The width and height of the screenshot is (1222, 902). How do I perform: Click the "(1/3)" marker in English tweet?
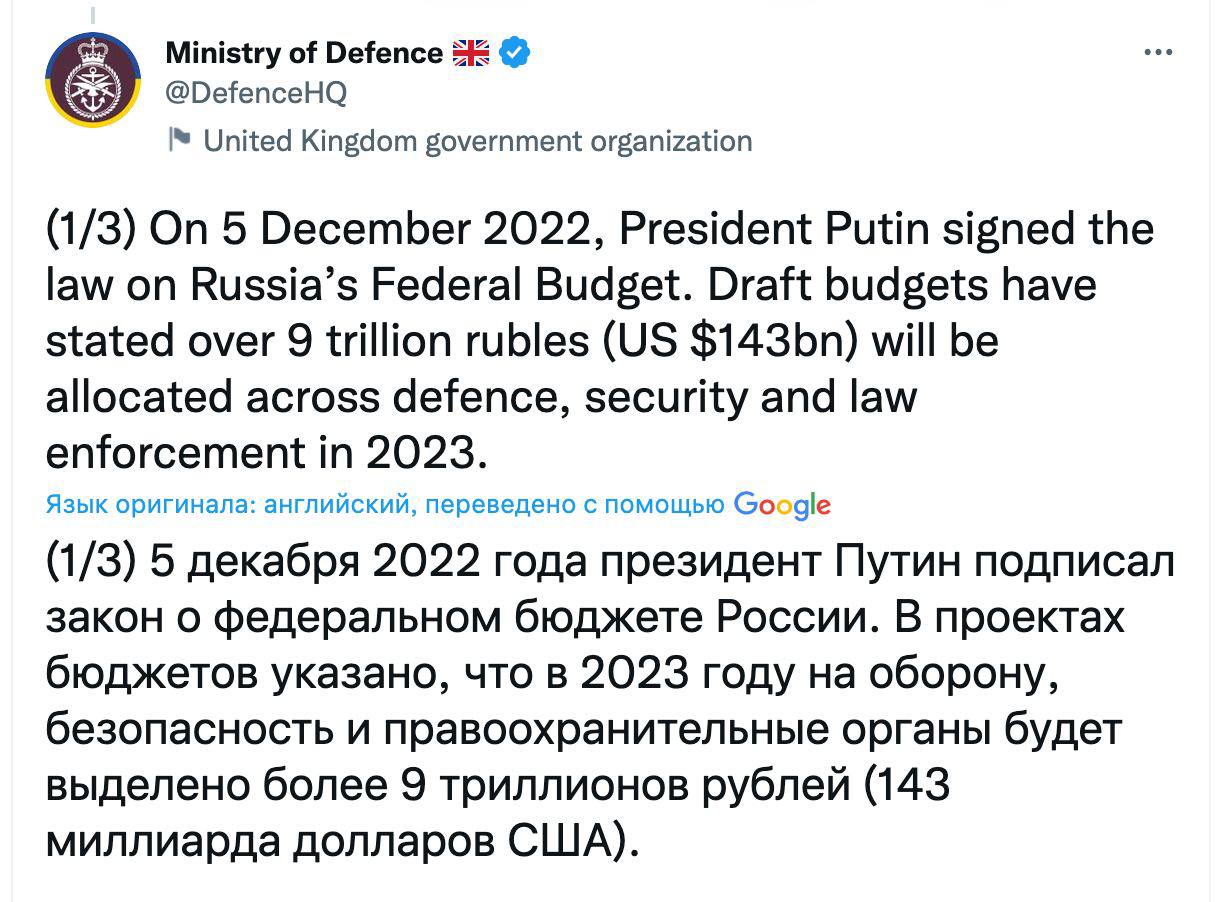point(91,230)
